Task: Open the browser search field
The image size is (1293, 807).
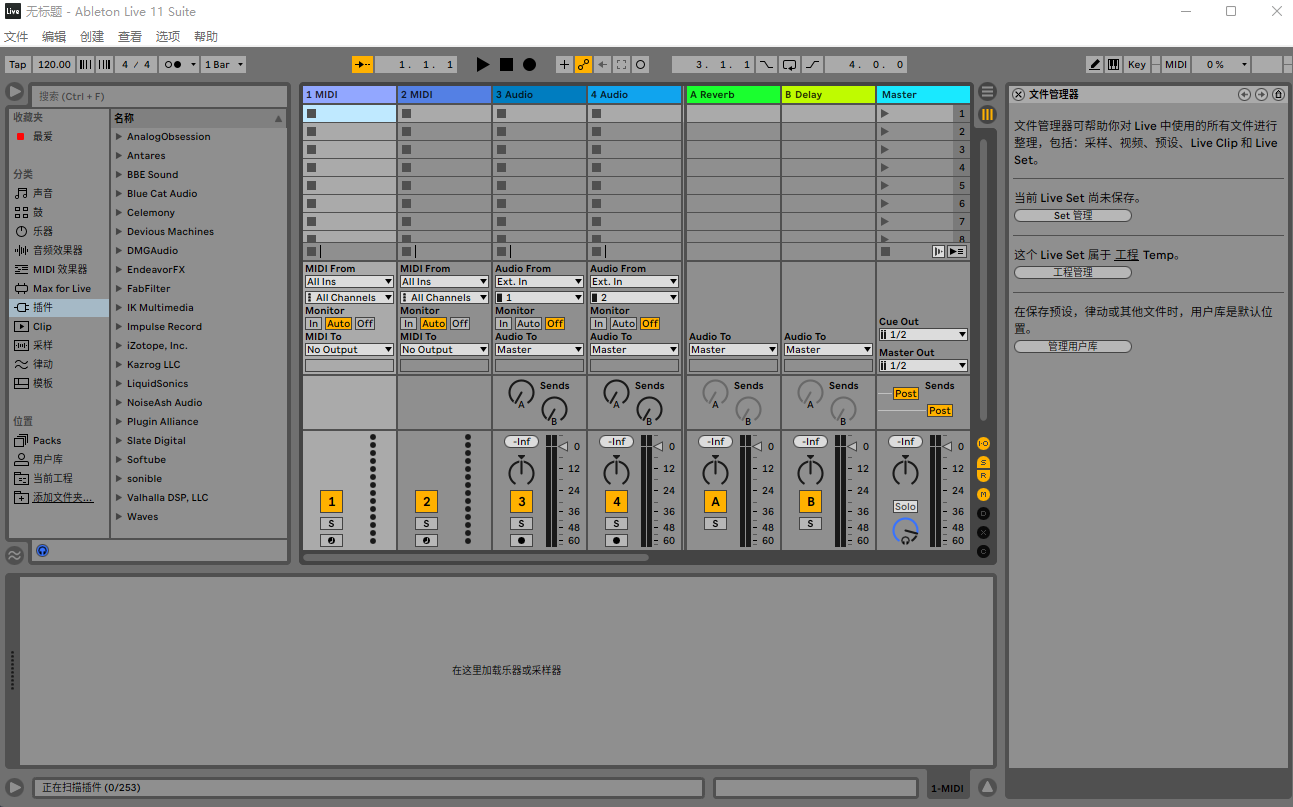Action: (161, 96)
